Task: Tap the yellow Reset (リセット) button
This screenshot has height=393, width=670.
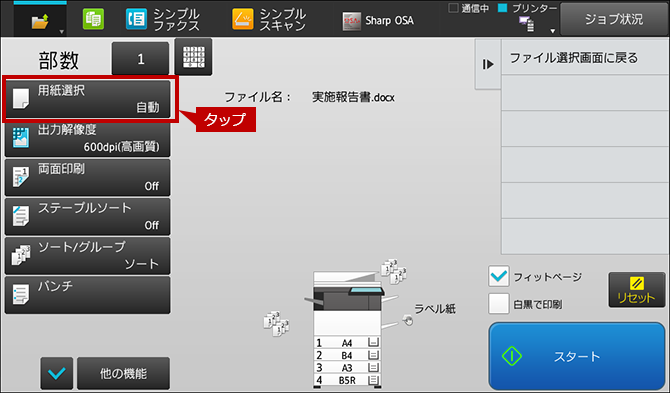Action: click(637, 290)
